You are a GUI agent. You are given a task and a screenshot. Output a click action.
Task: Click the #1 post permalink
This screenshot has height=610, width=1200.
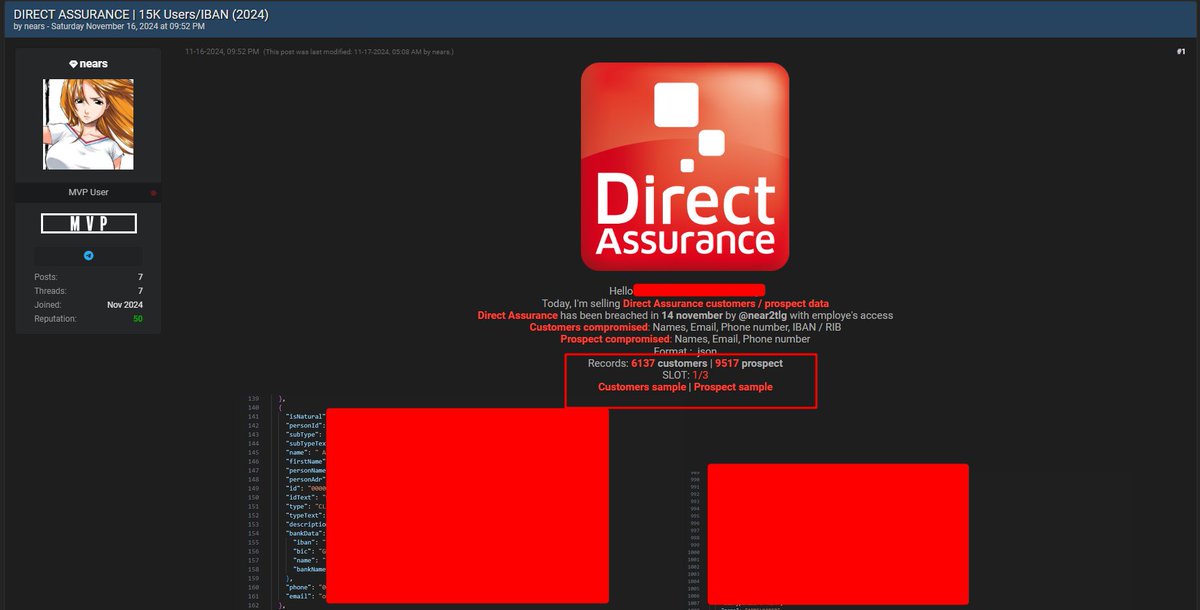(1180, 51)
